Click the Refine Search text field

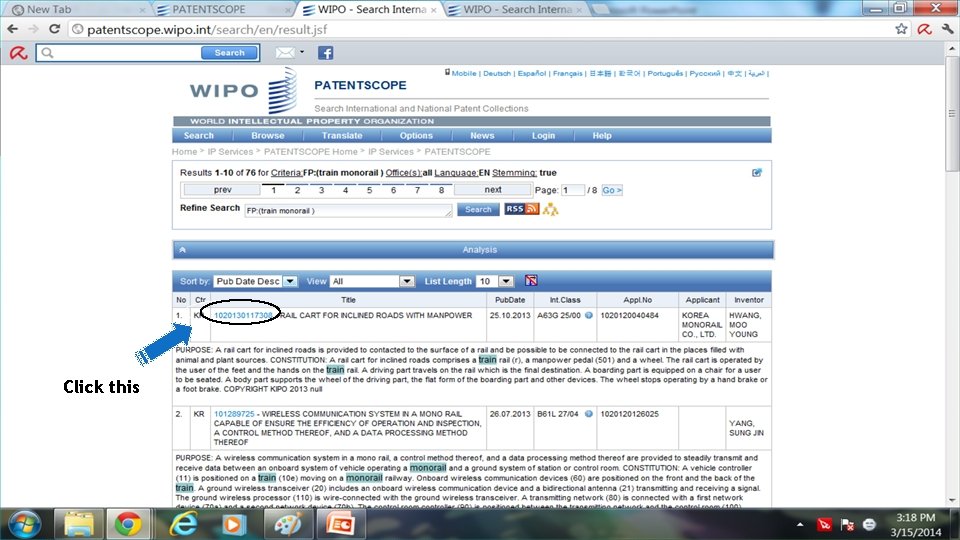pyautogui.click(x=348, y=211)
